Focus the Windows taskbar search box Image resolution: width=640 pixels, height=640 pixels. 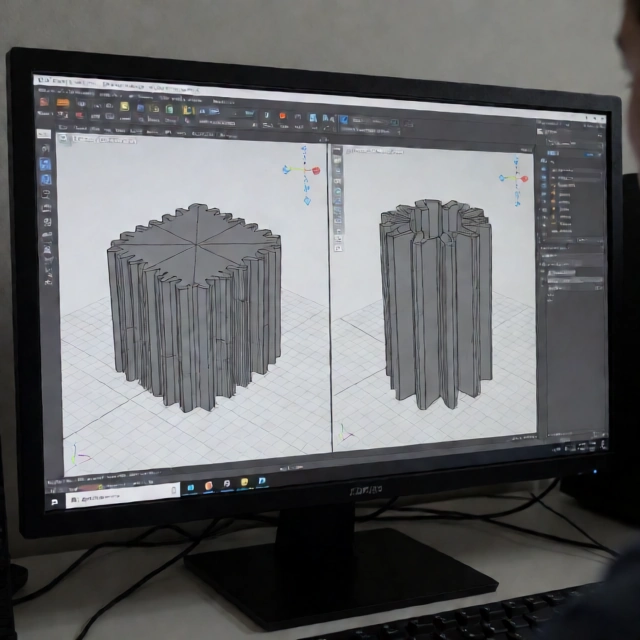click(122, 496)
